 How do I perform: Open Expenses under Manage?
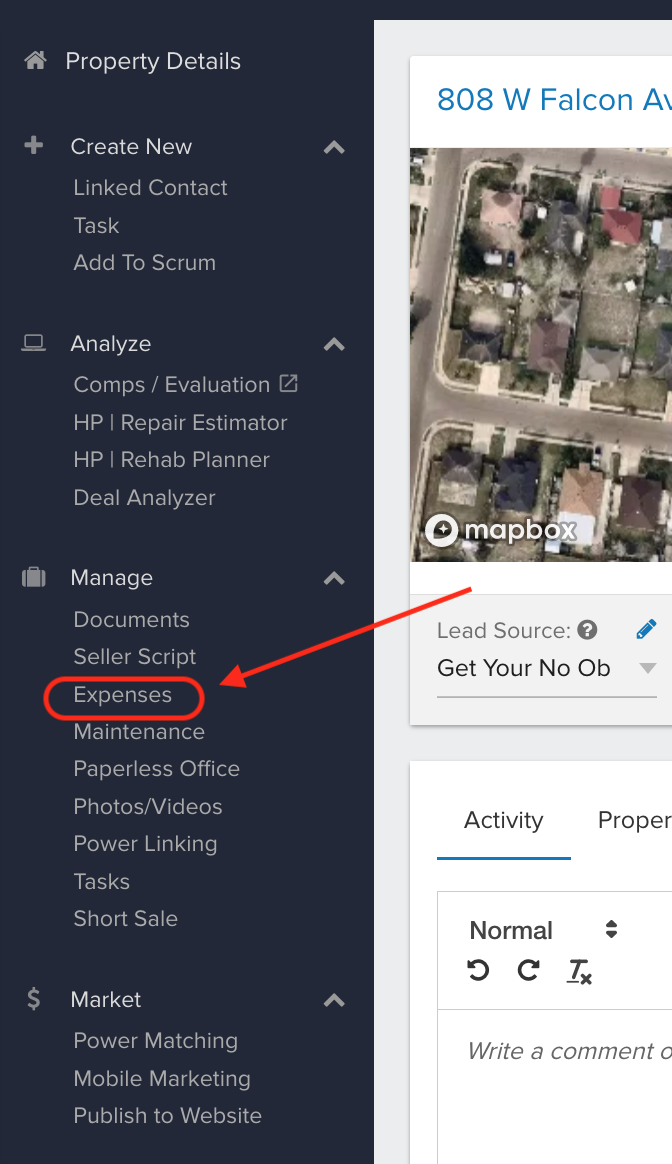[x=123, y=695]
